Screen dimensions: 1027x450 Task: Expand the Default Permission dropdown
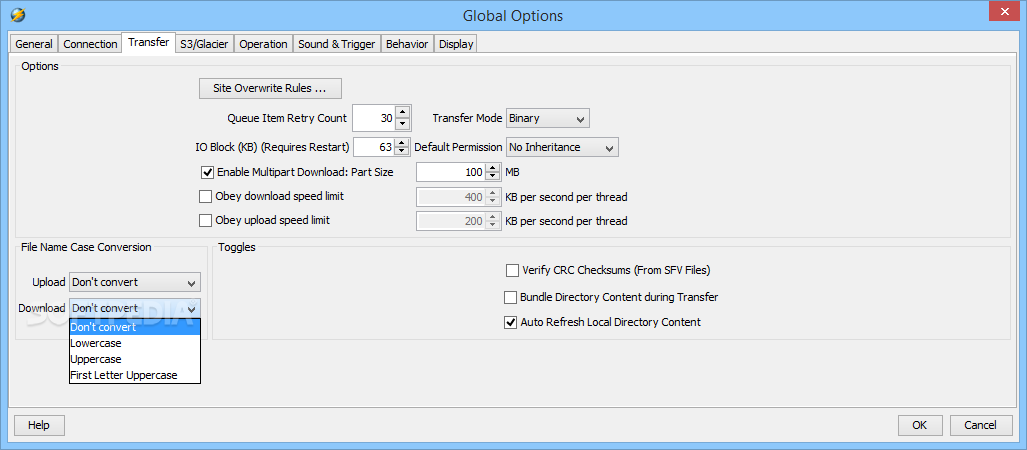coord(562,147)
